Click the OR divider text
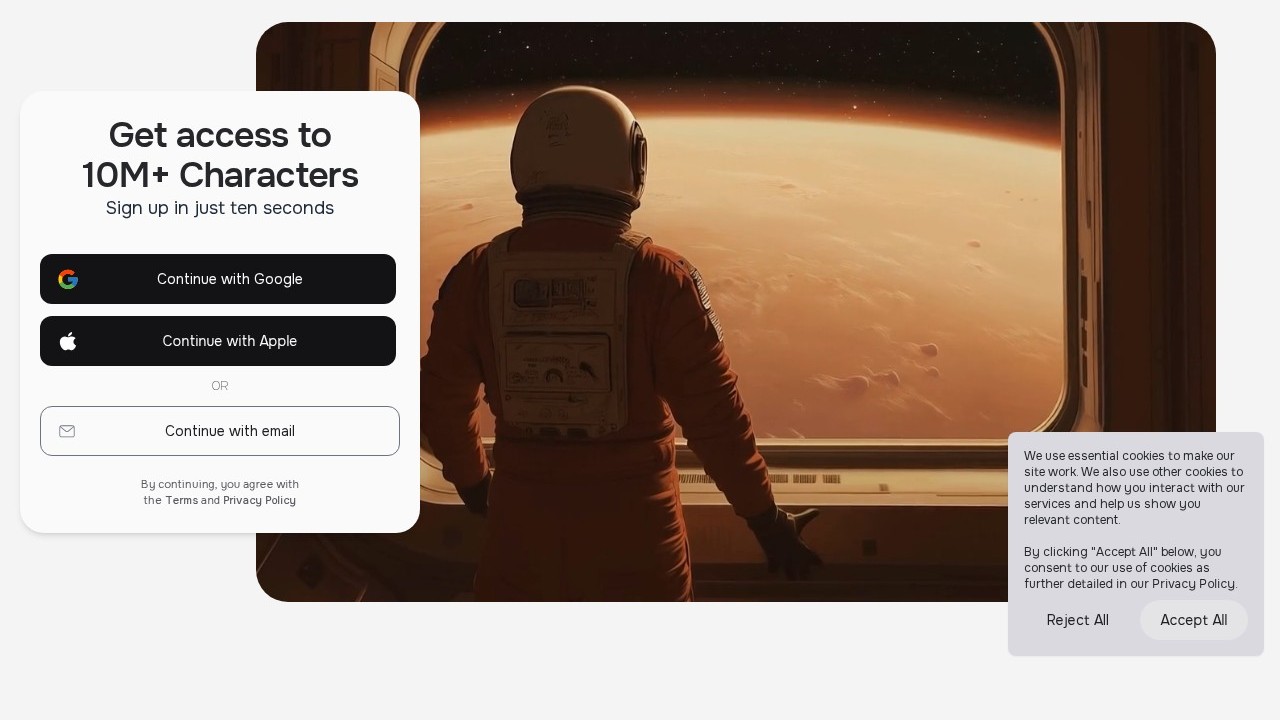 click(x=220, y=386)
